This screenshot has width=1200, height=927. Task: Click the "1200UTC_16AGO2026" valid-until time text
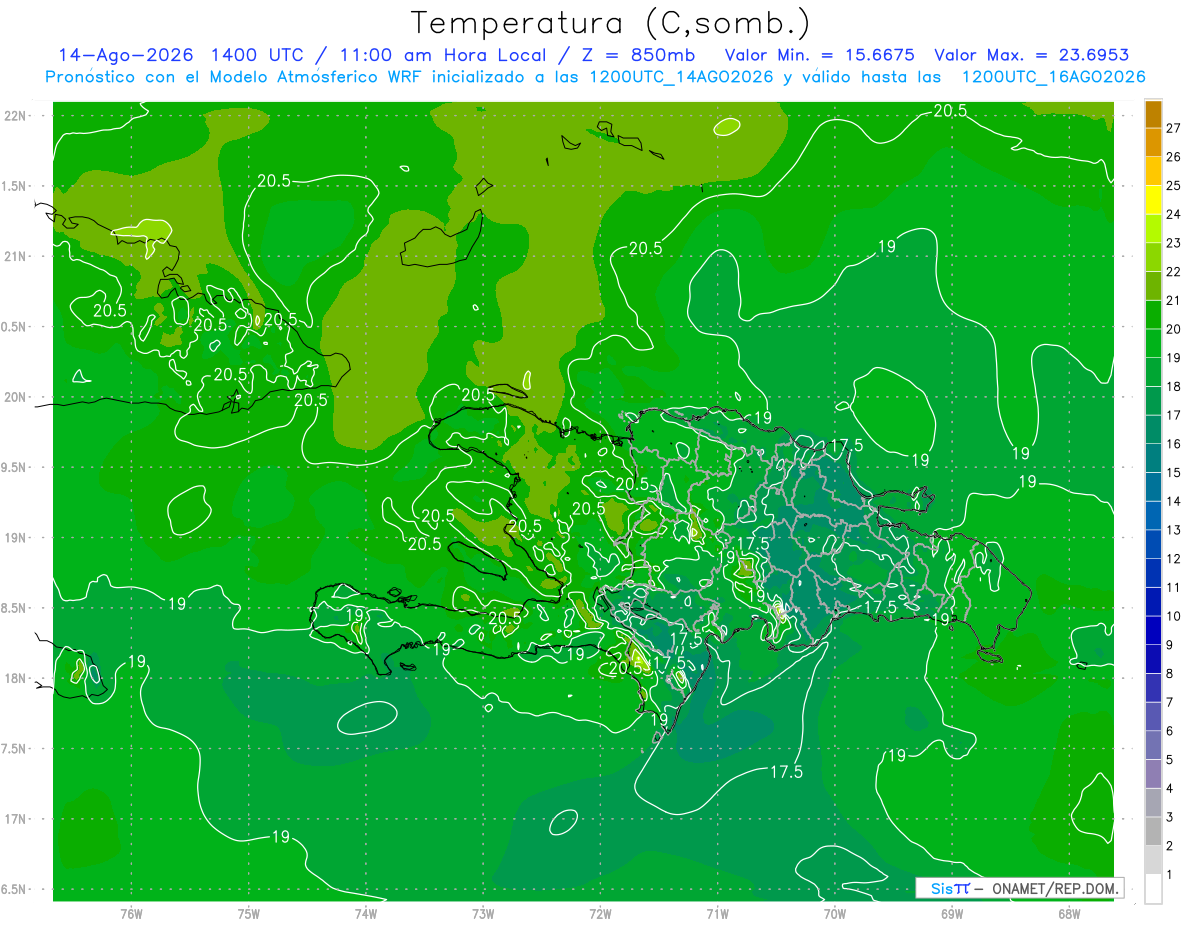coord(1053,77)
